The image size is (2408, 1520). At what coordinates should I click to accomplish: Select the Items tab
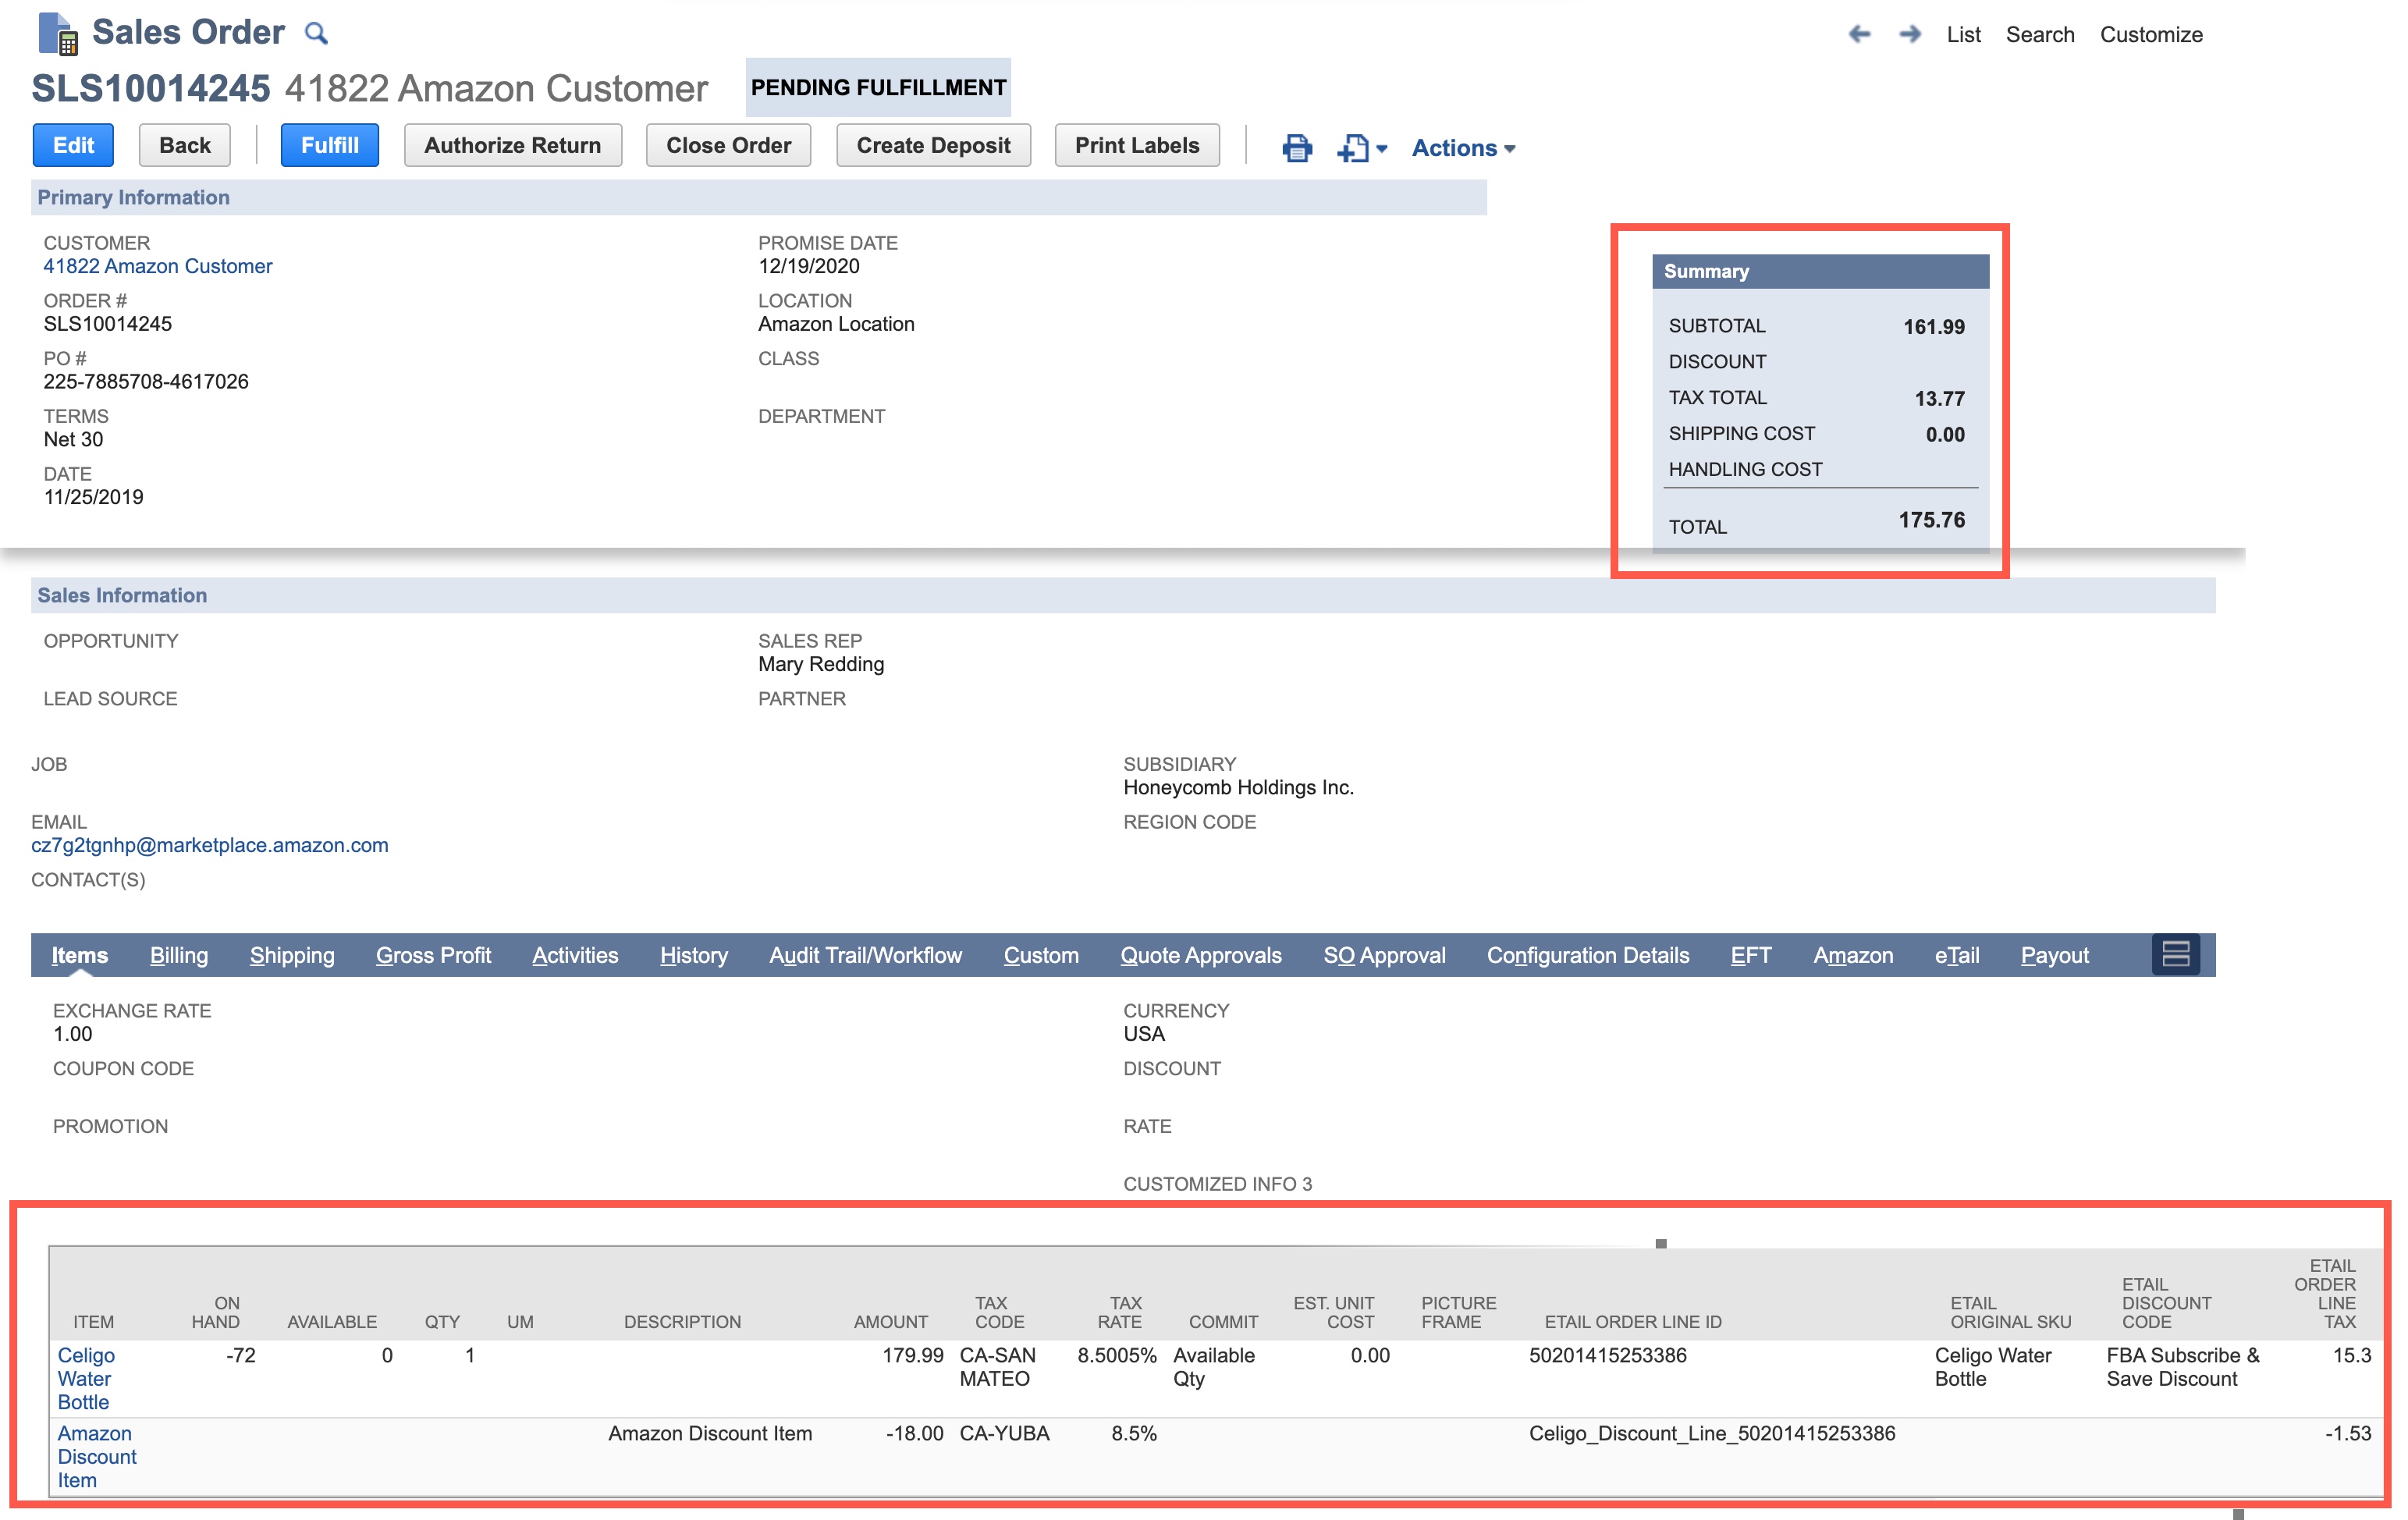79,955
